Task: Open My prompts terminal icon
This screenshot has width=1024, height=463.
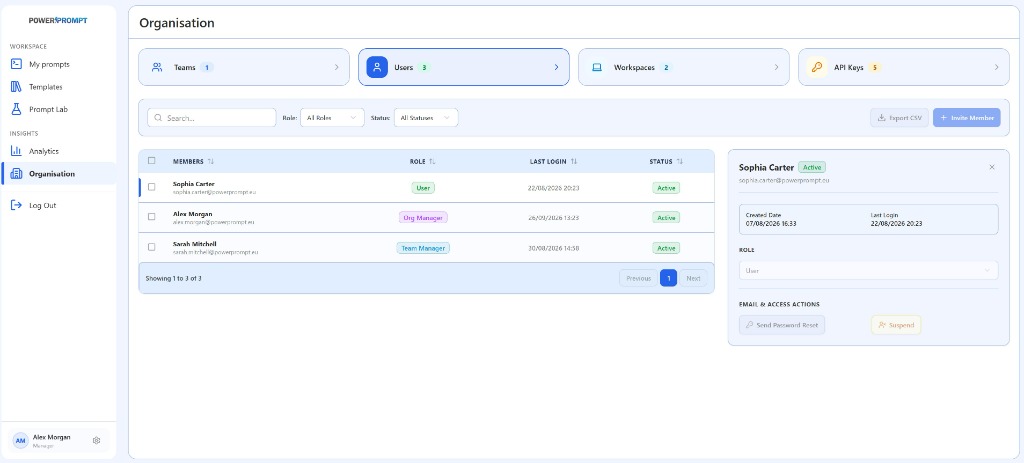Action: [x=16, y=64]
